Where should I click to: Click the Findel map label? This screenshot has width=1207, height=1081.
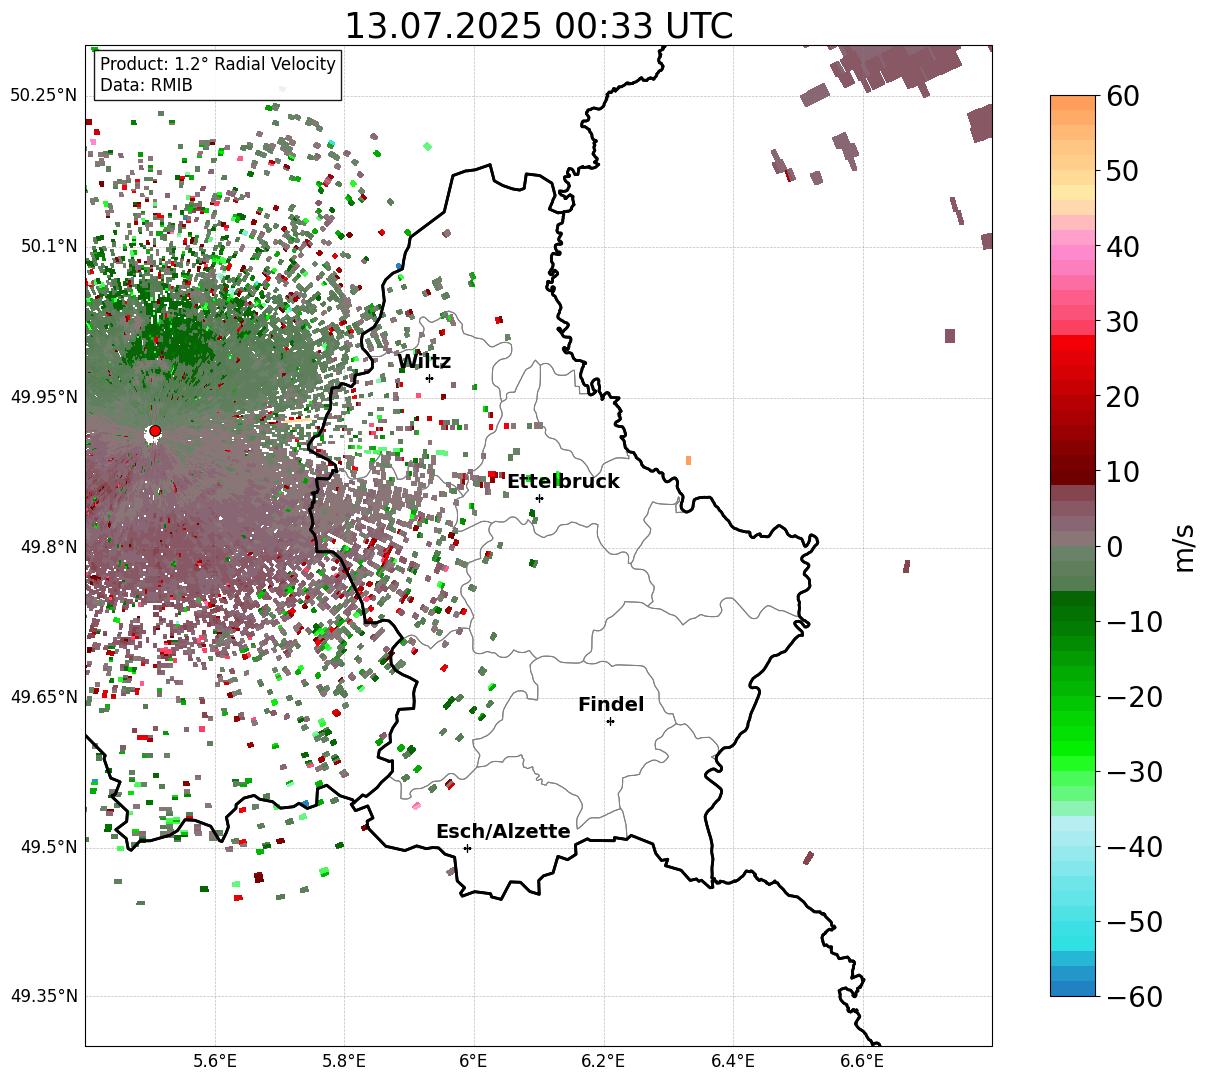coord(611,705)
